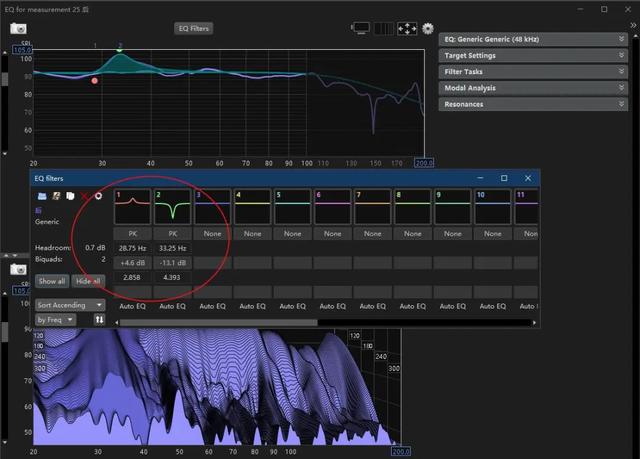Edit filter 1 Q value 2.858
The width and height of the screenshot is (640, 459).
point(133,277)
